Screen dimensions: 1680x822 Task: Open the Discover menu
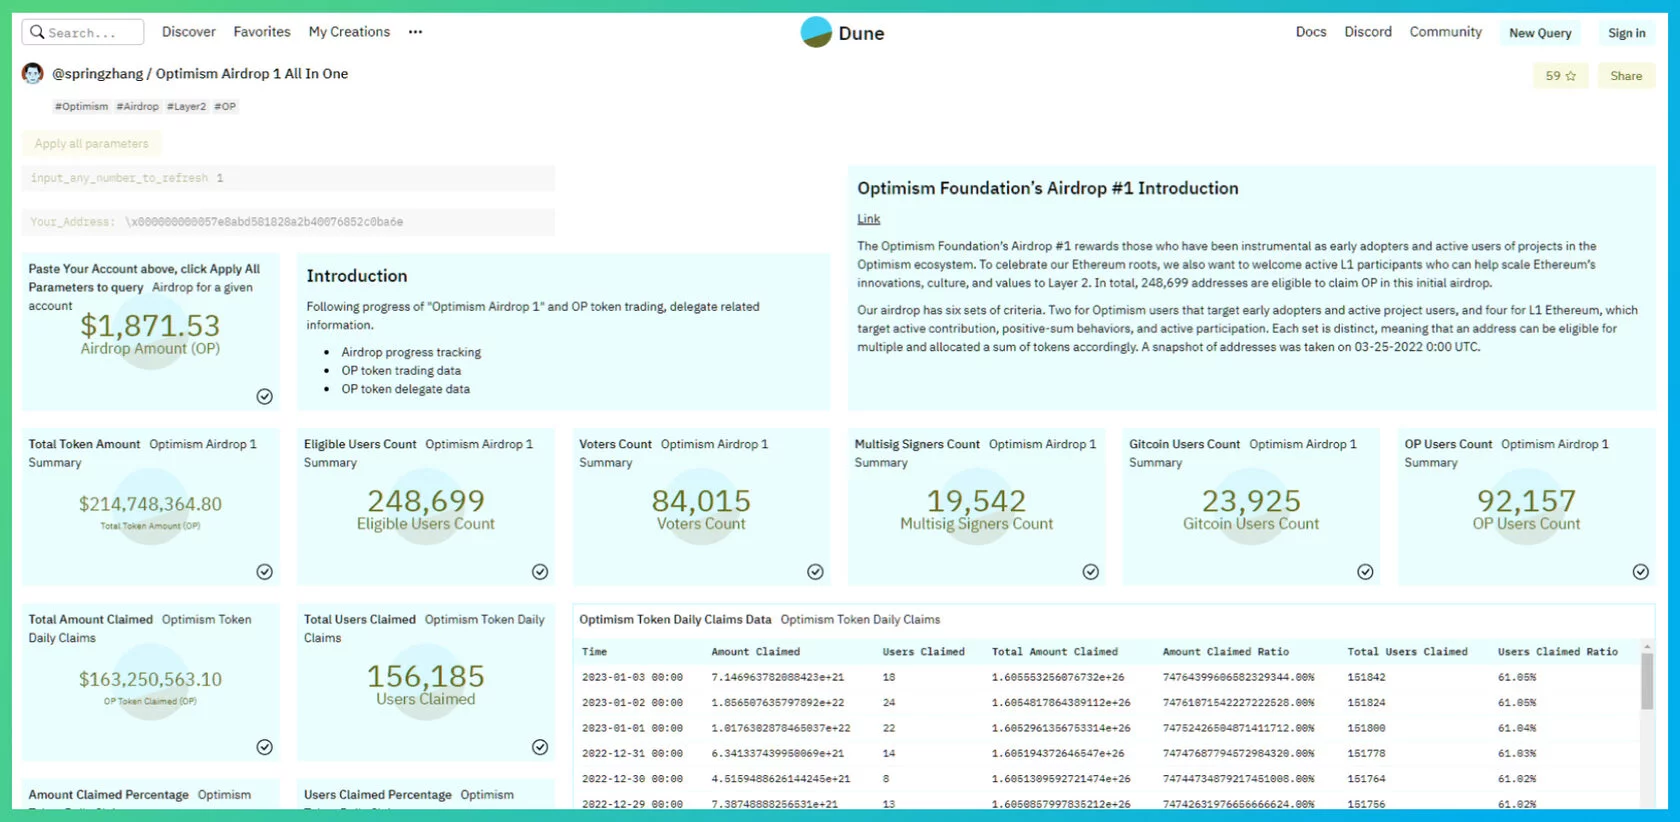pyautogui.click(x=189, y=32)
